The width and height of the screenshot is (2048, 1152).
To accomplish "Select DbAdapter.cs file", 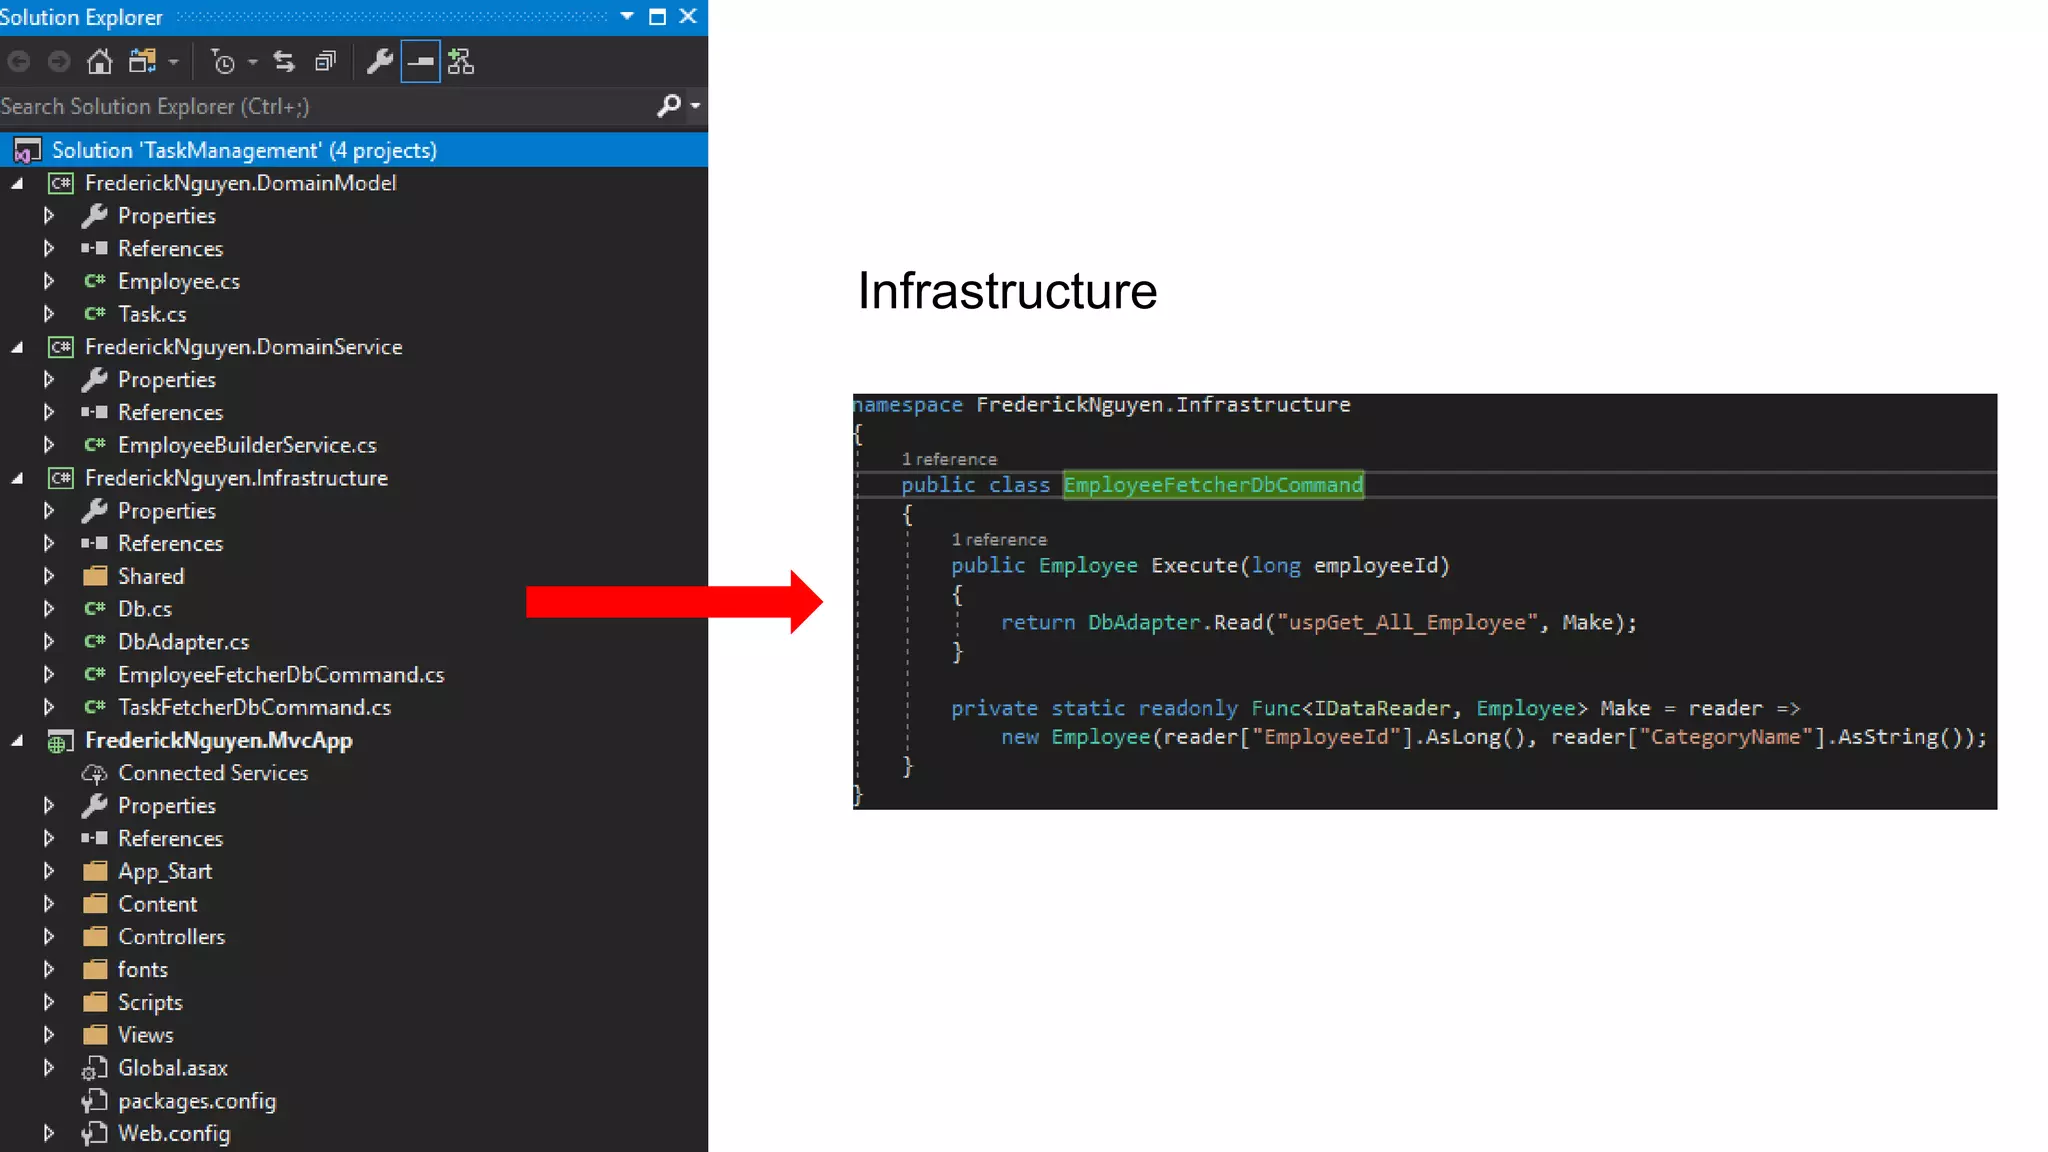I will pyautogui.click(x=183, y=642).
